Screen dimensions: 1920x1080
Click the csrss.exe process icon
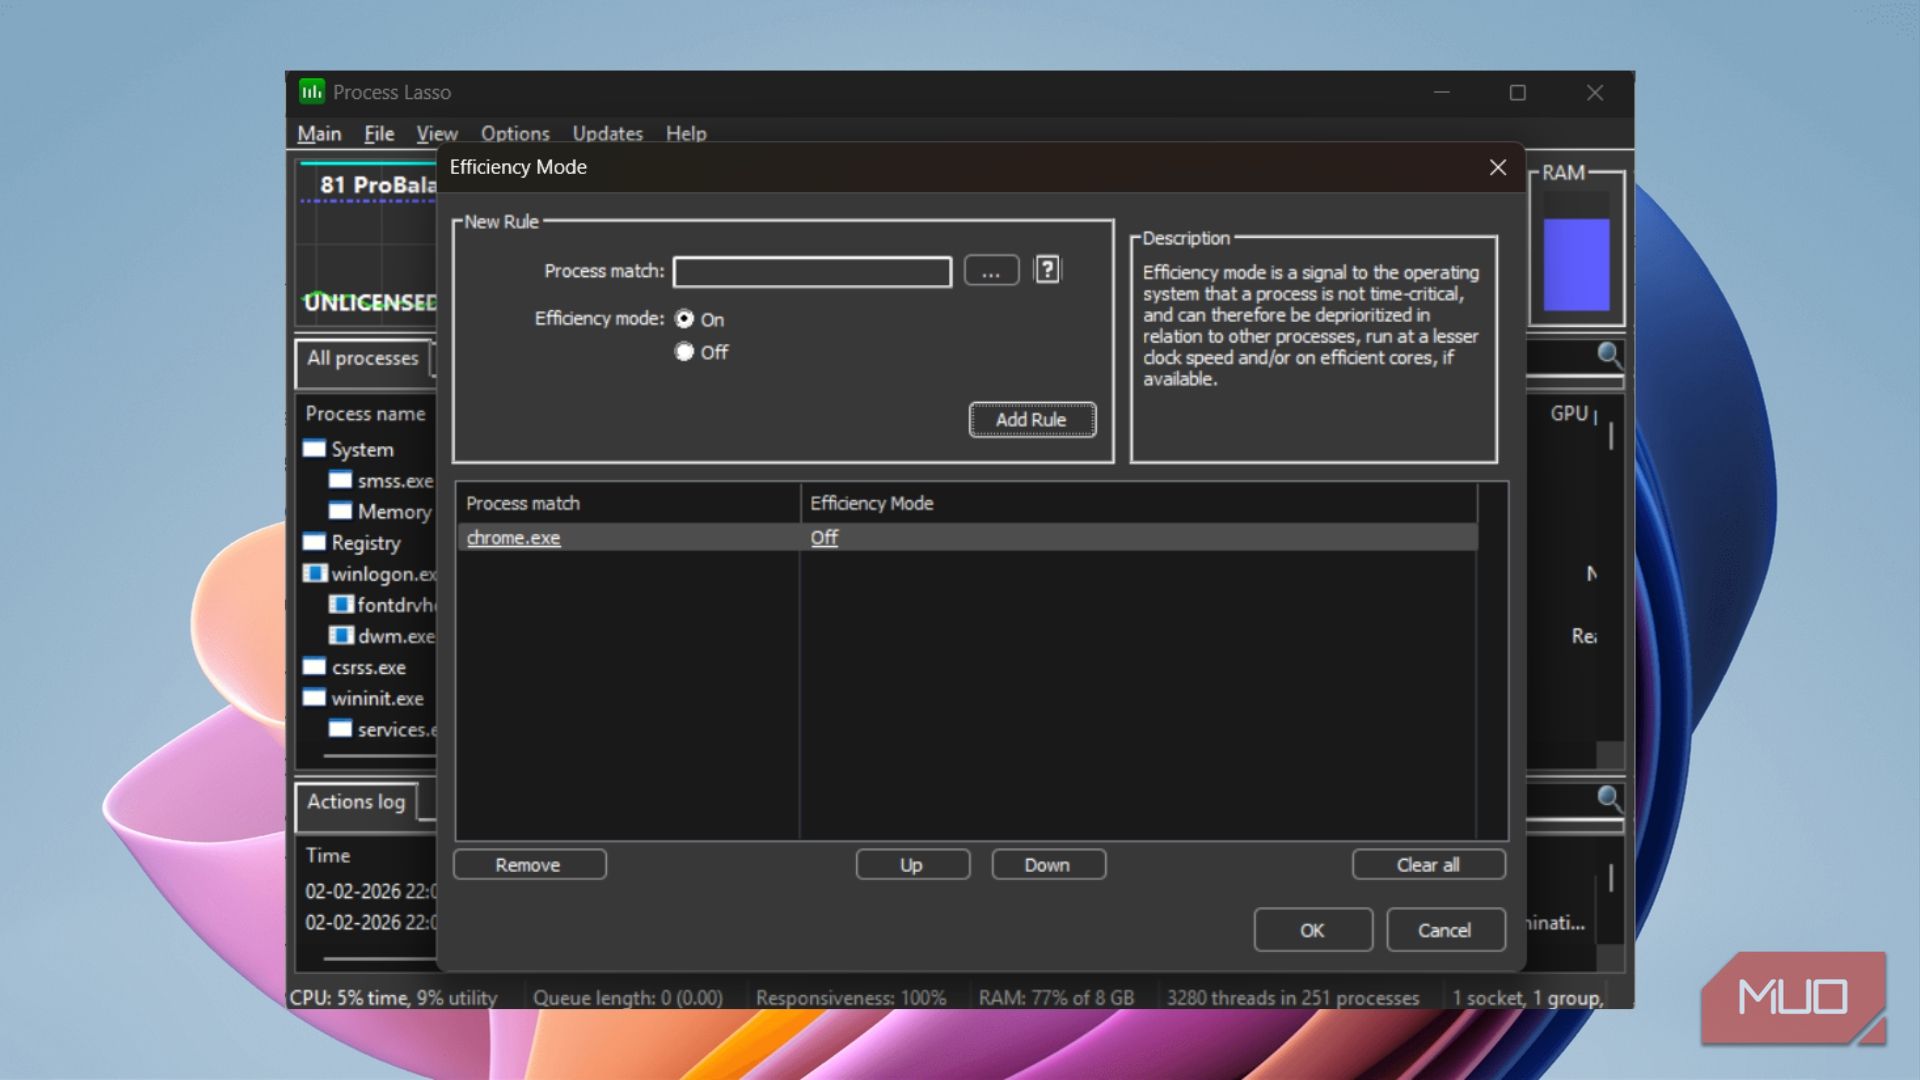pos(314,667)
